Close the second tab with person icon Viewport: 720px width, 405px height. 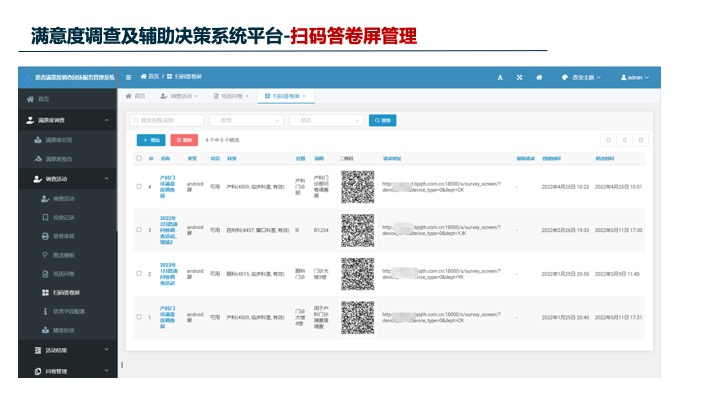(x=196, y=96)
